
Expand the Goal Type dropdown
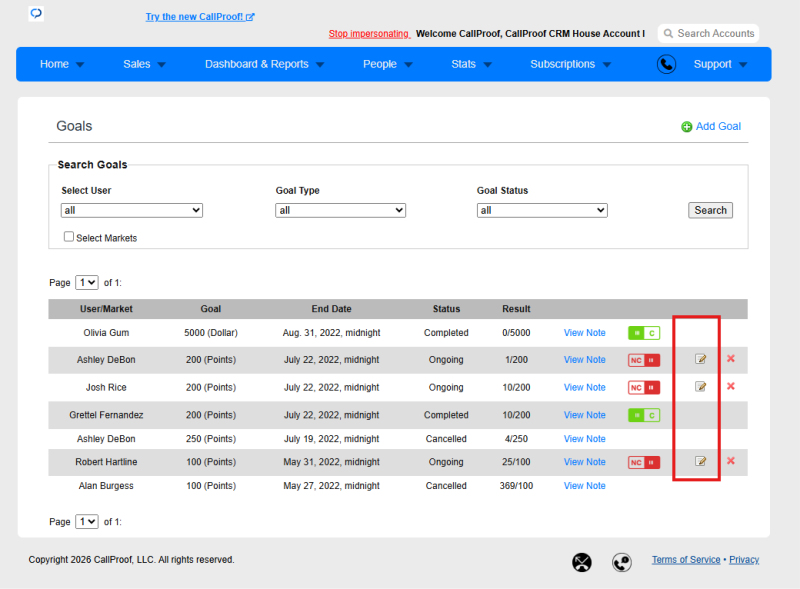coord(340,210)
